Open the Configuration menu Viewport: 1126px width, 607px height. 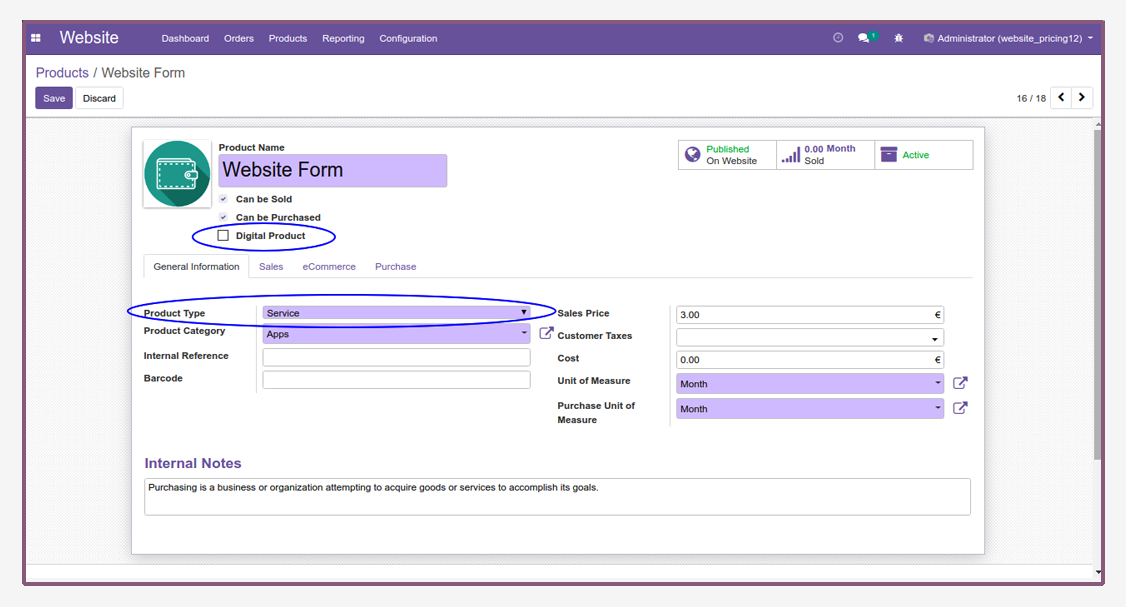pos(408,38)
